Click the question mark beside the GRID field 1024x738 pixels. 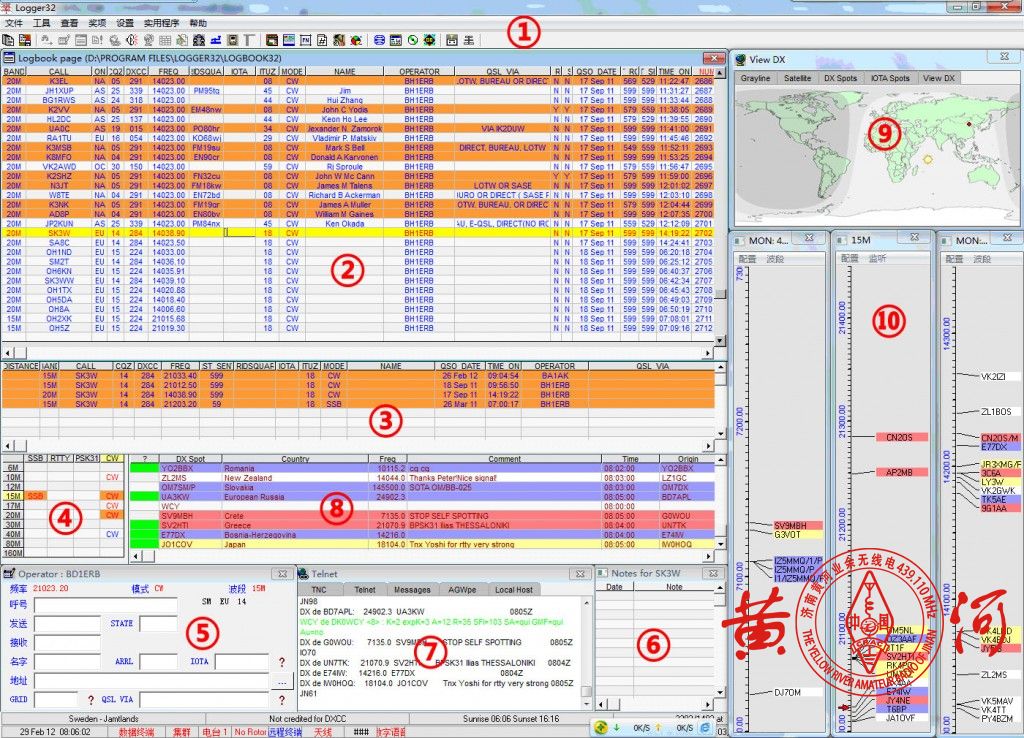click(x=91, y=699)
